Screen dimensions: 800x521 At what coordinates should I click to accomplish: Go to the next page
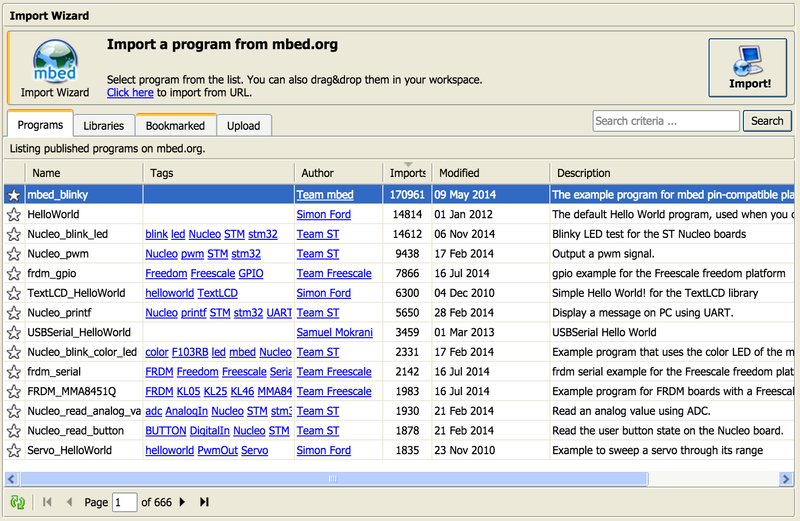pos(182,502)
